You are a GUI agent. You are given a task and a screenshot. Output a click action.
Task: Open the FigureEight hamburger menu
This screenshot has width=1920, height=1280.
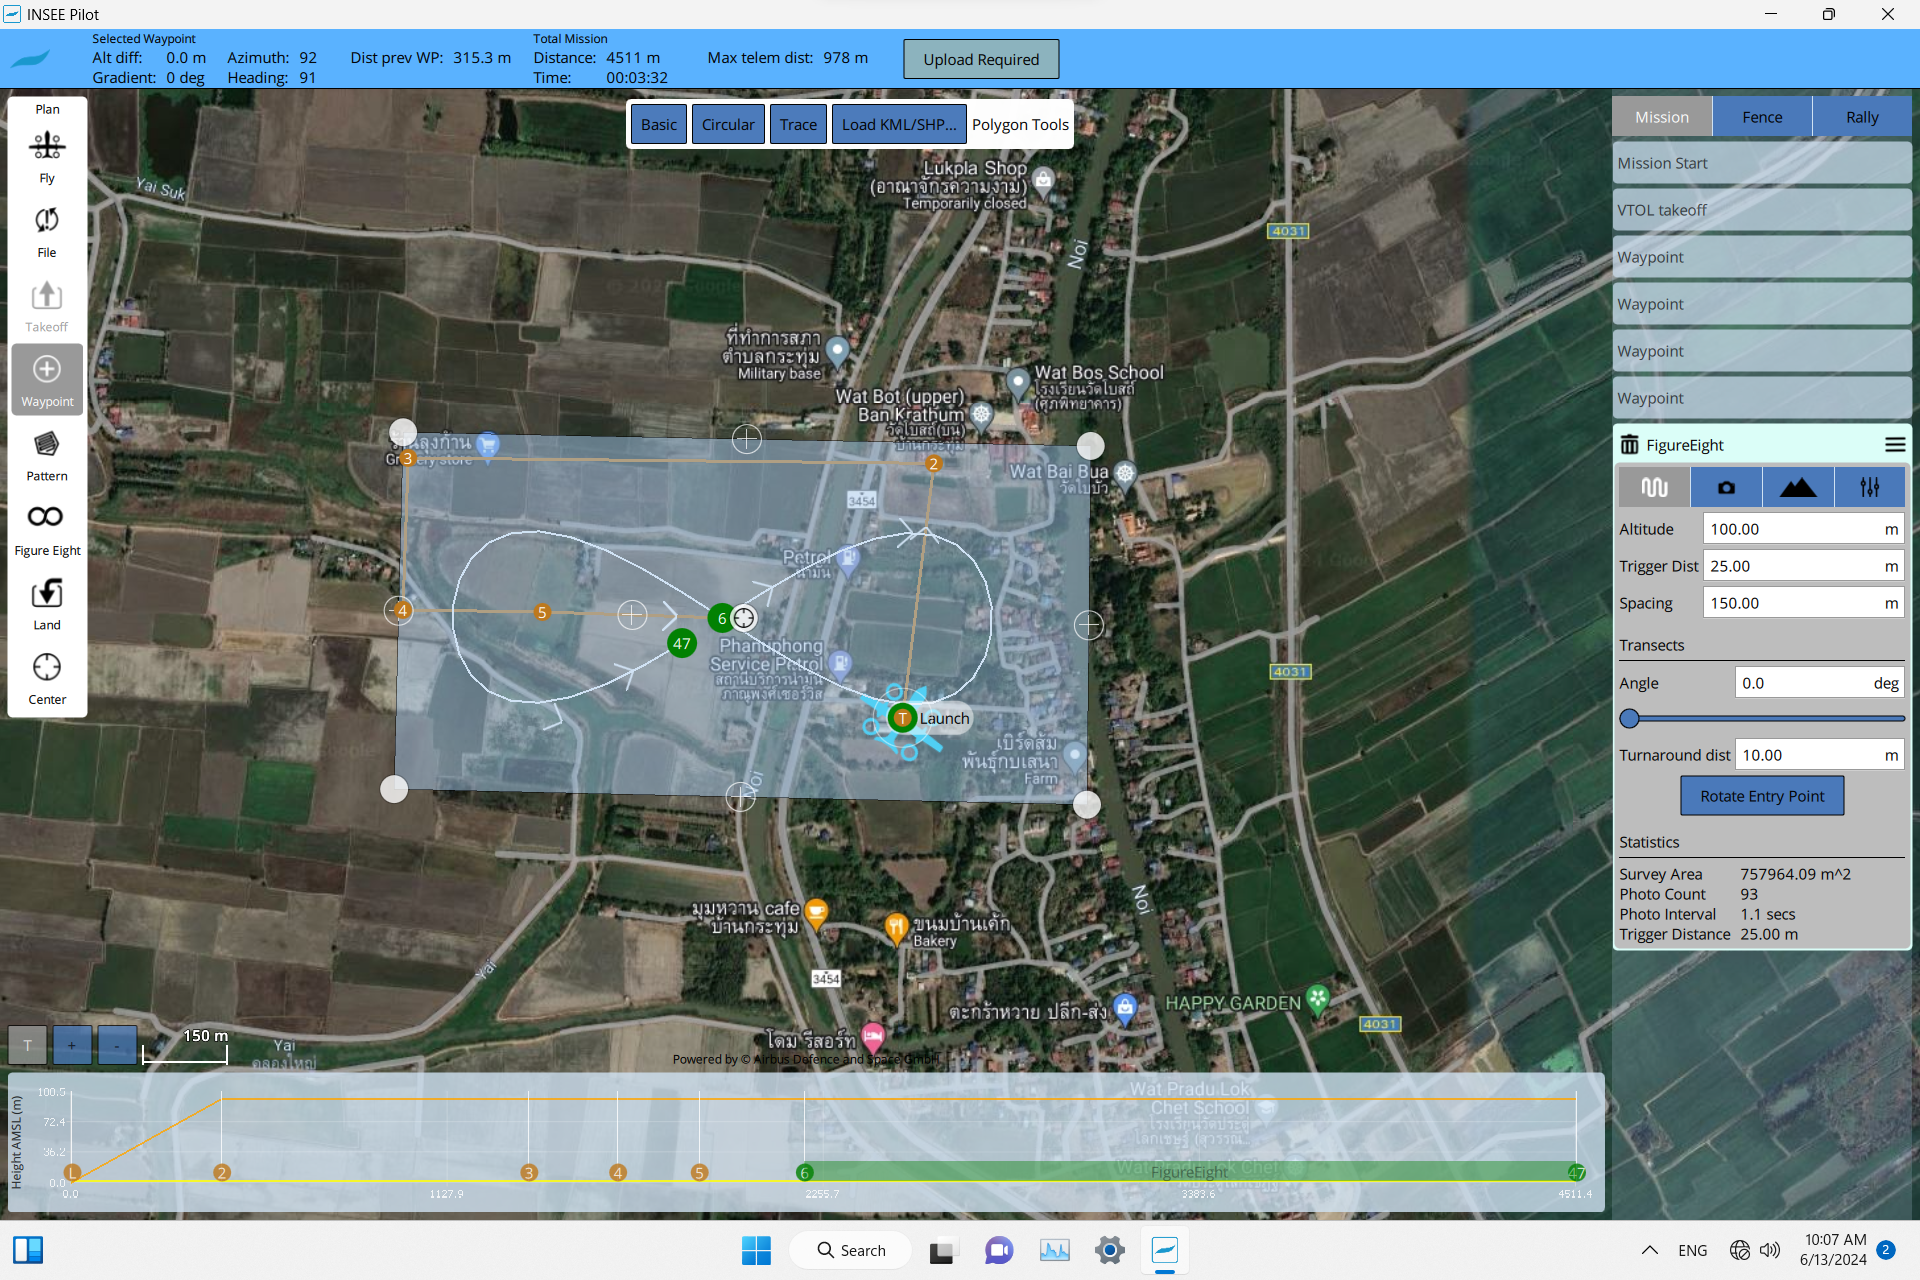(x=1894, y=445)
